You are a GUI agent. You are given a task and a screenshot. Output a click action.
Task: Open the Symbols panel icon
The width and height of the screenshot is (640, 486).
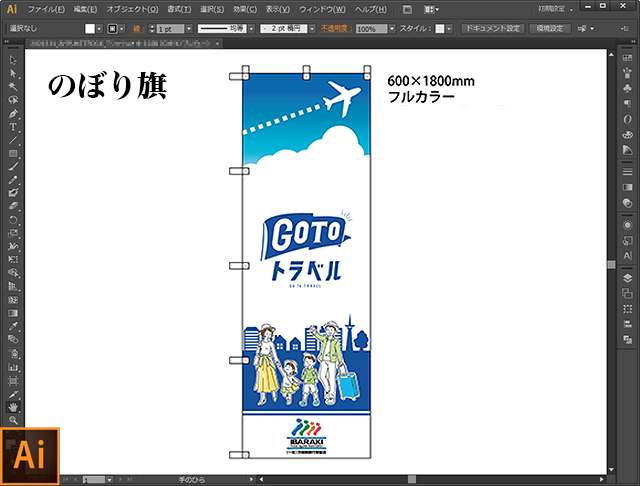pyautogui.click(x=627, y=89)
